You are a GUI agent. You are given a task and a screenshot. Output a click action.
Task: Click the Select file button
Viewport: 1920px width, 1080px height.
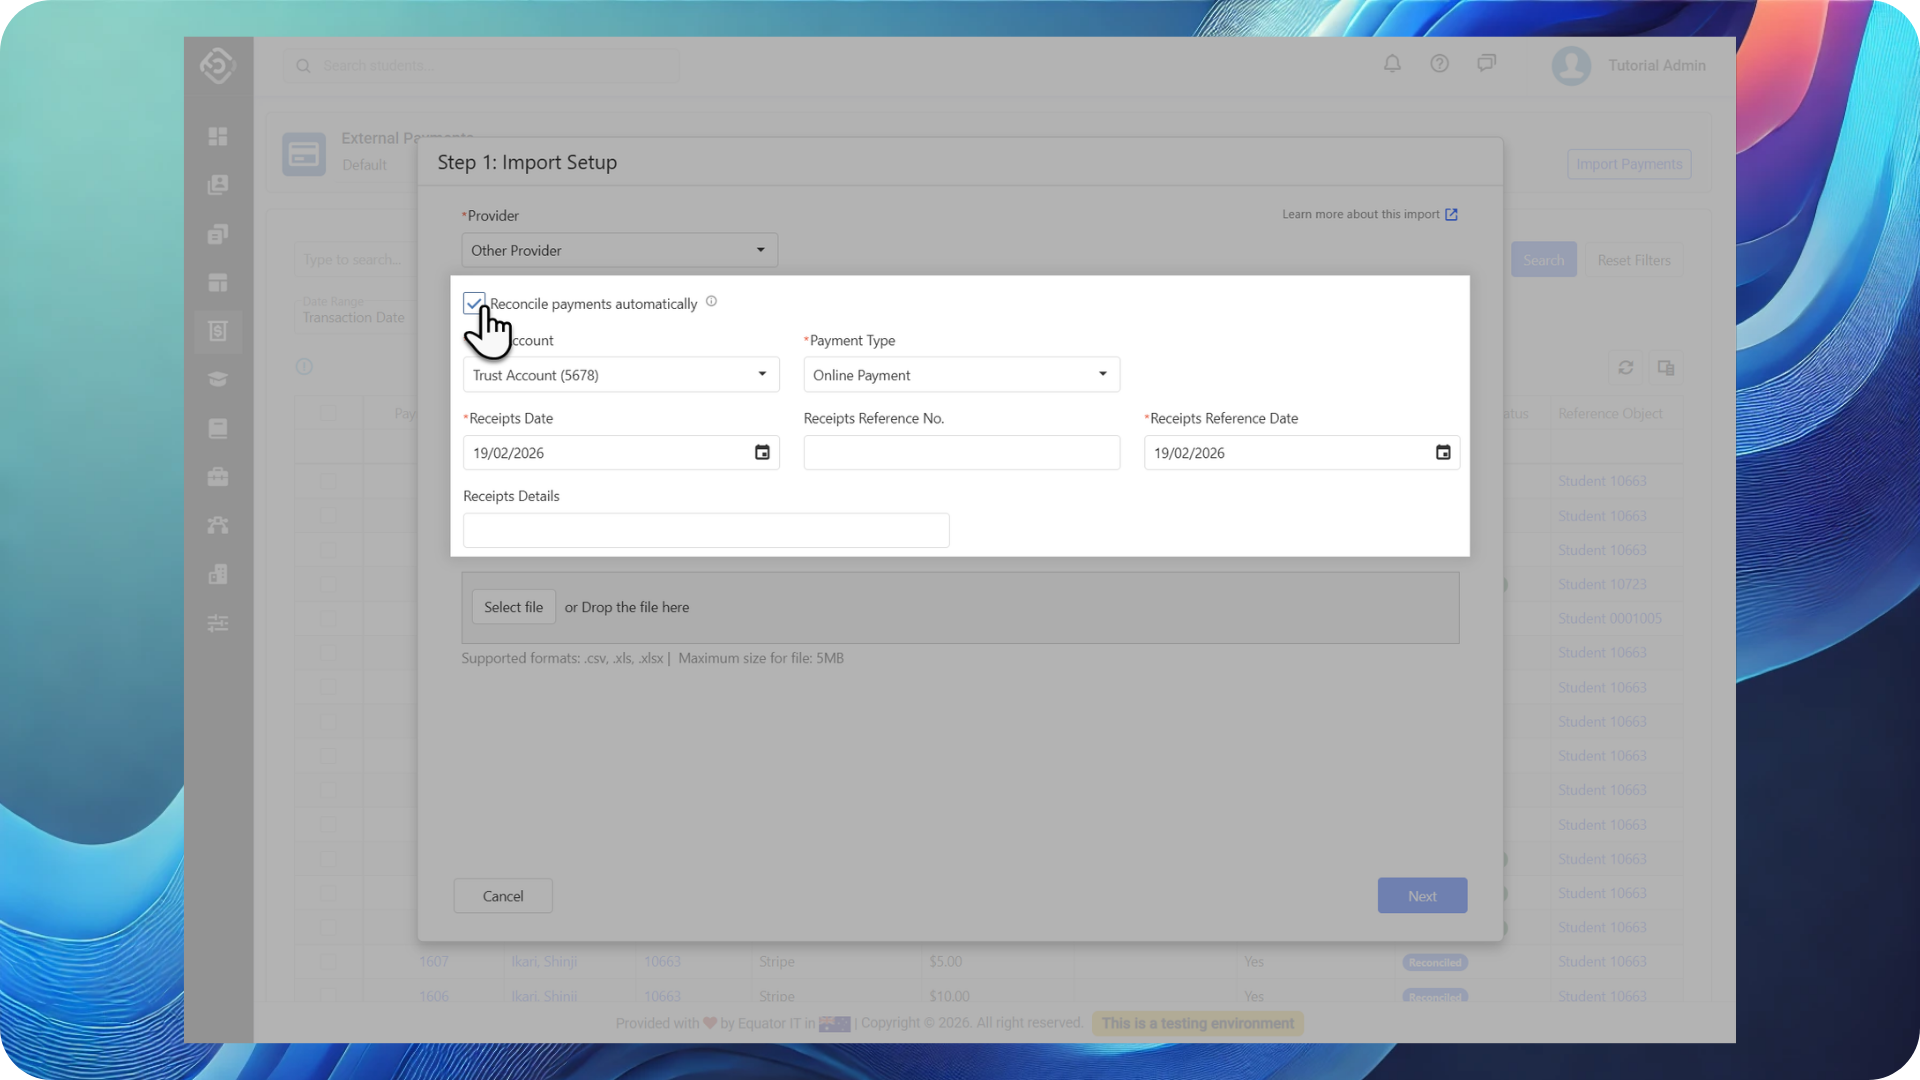513,607
